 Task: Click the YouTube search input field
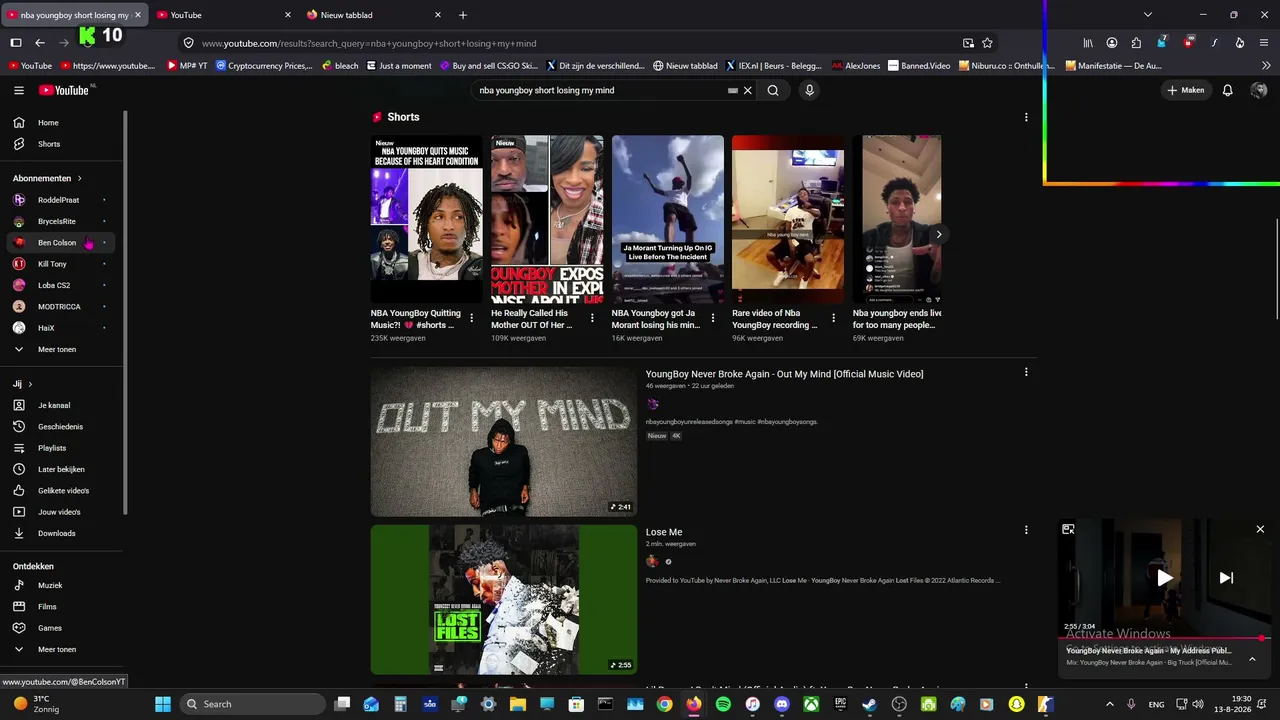[x=600, y=90]
